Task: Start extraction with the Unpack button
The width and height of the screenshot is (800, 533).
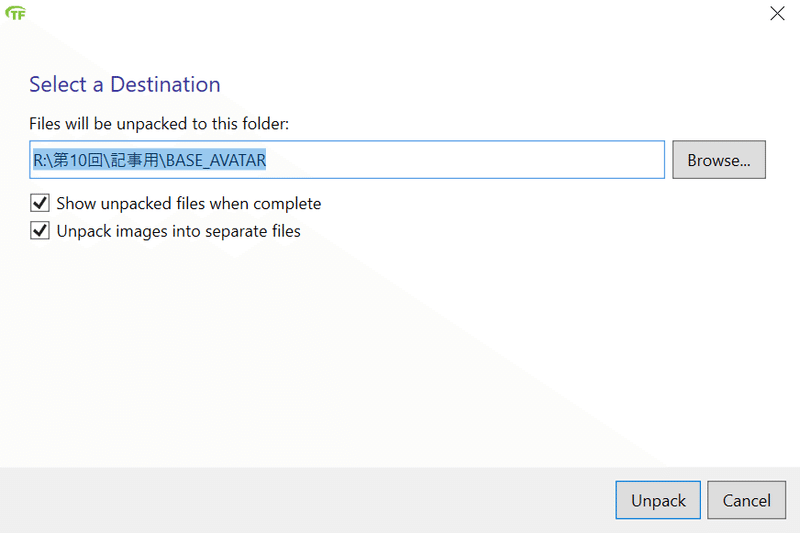Action: tap(658, 500)
